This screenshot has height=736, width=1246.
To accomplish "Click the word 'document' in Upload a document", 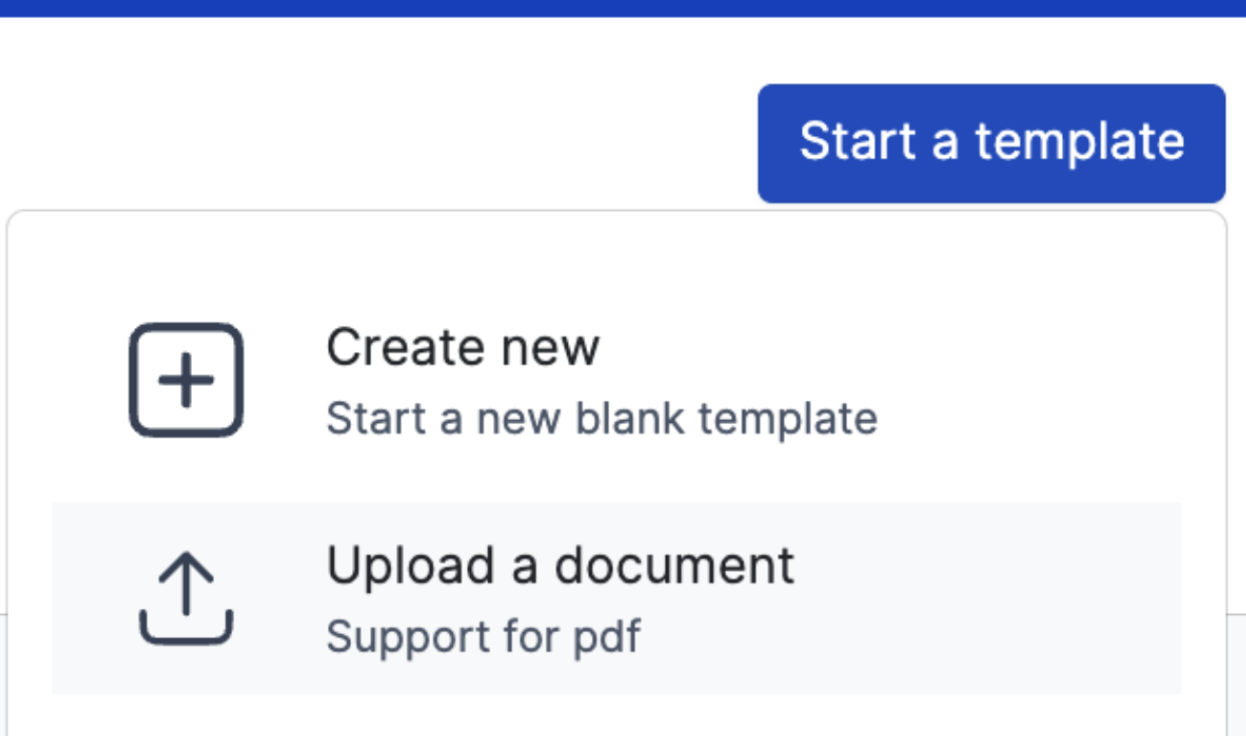I will coord(675,565).
